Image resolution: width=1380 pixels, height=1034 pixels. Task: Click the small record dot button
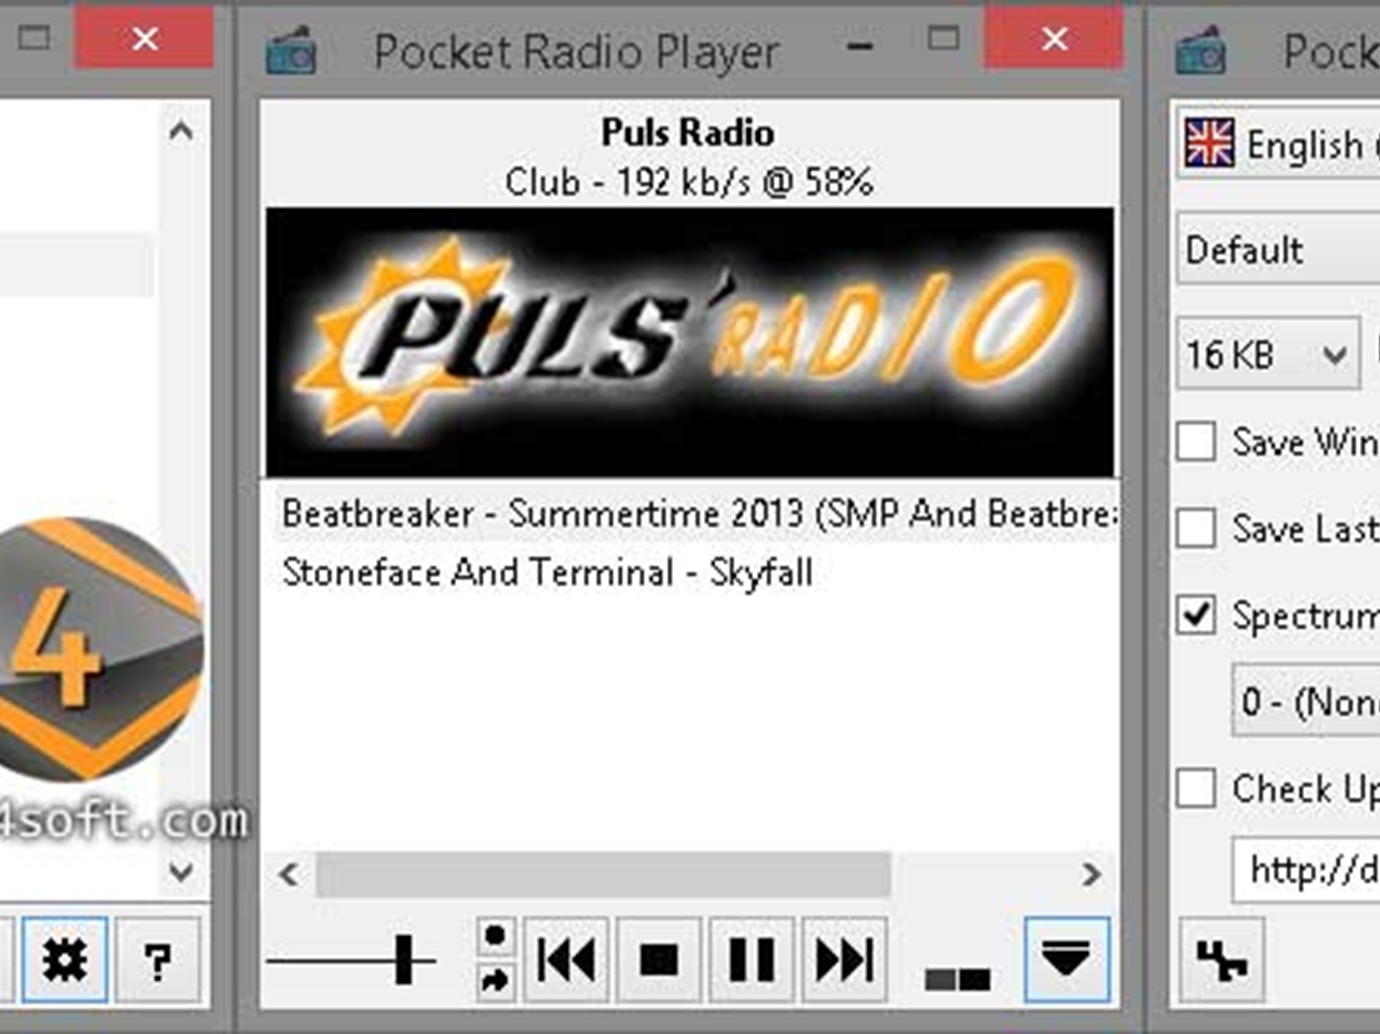pos(495,937)
